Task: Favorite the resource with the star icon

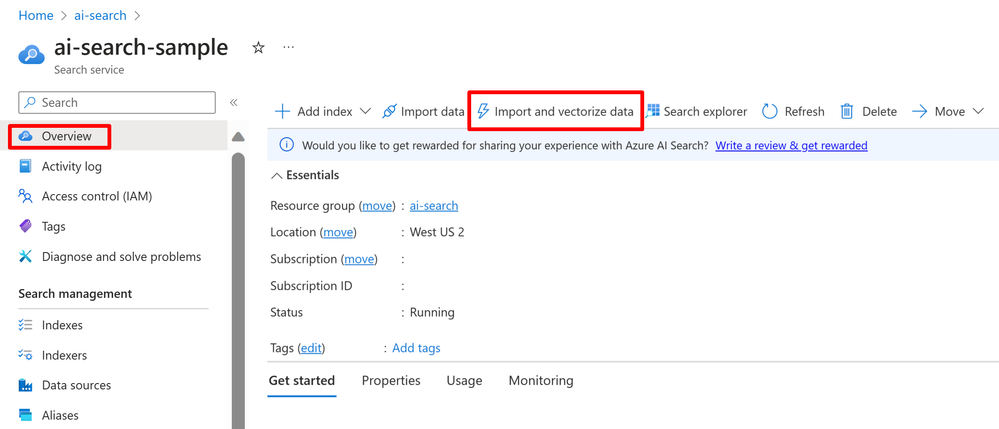Action: click(258, 48)
